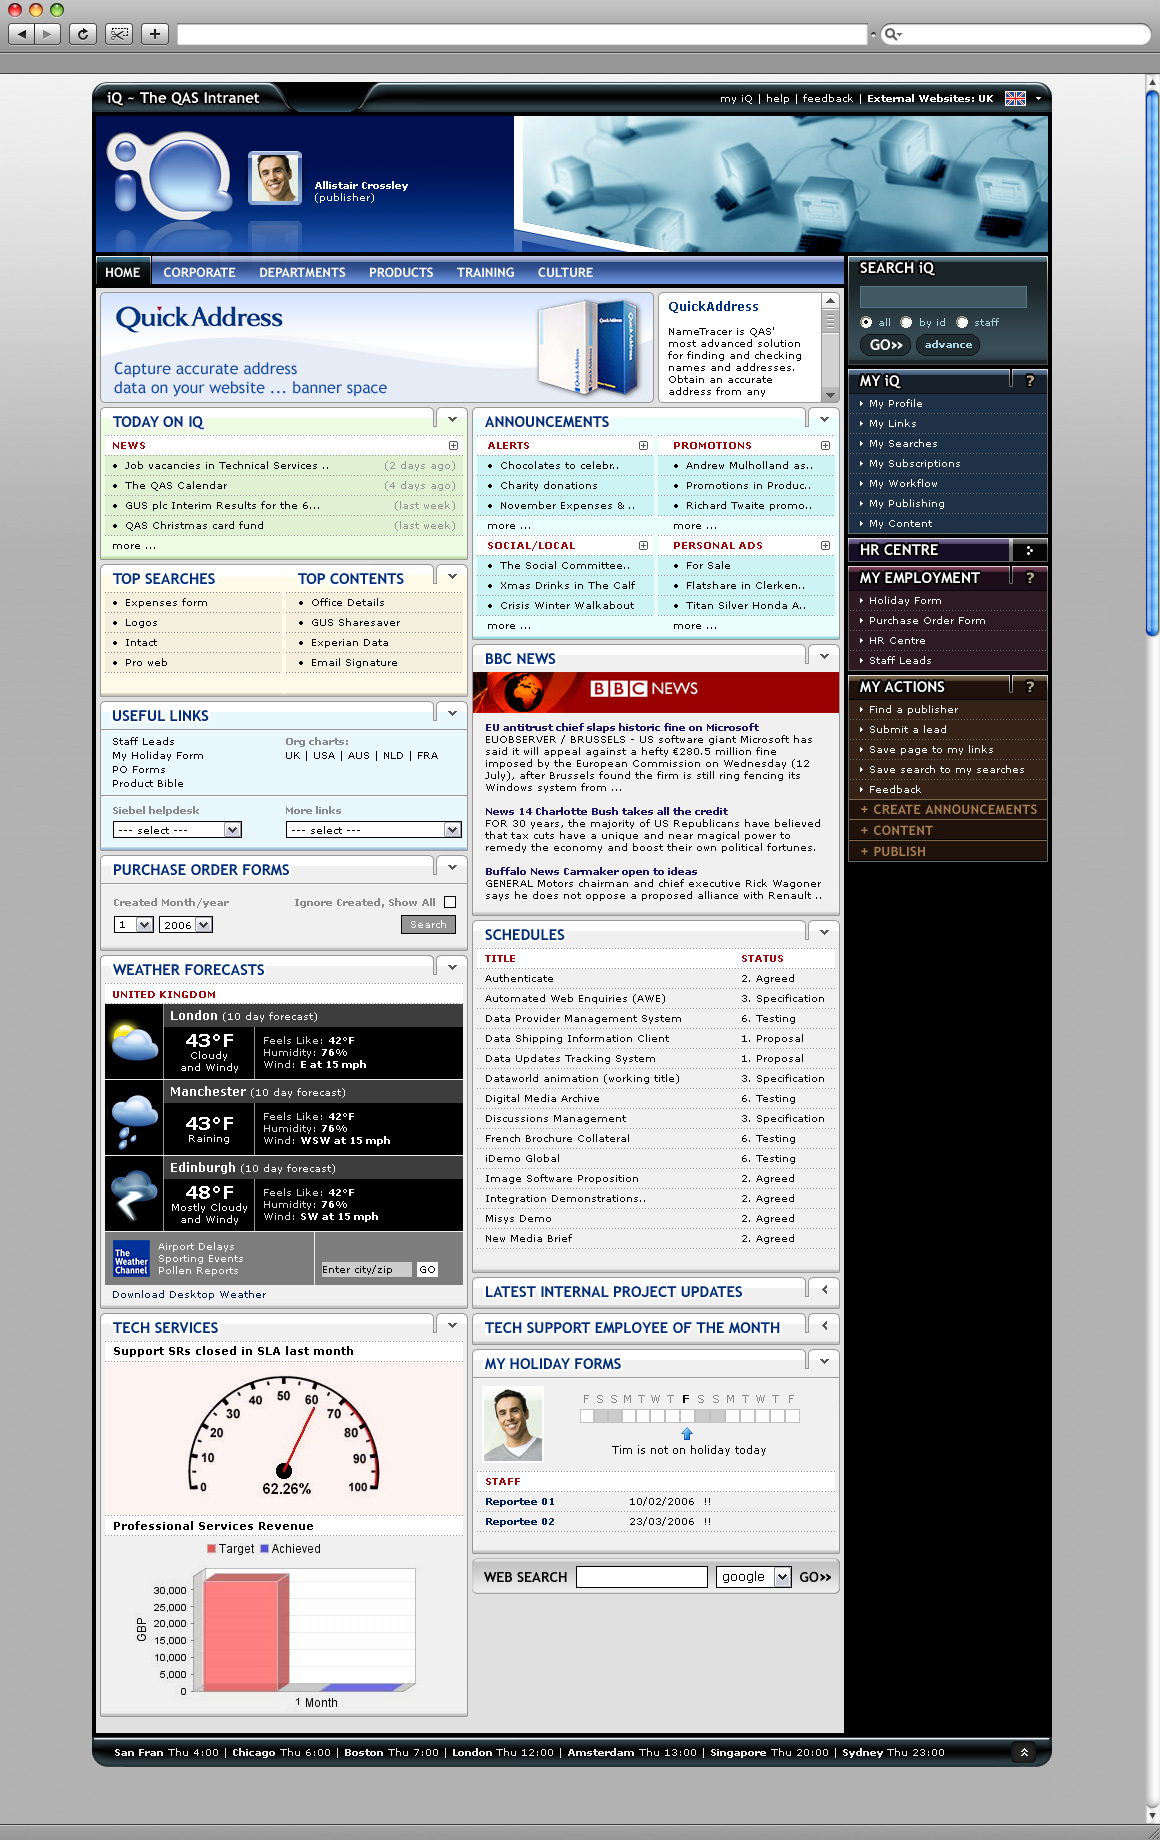The width and height of the screenshot is (1160, 1840).
Task: Click the UK flag icon
Action: tap(1015, 98)
